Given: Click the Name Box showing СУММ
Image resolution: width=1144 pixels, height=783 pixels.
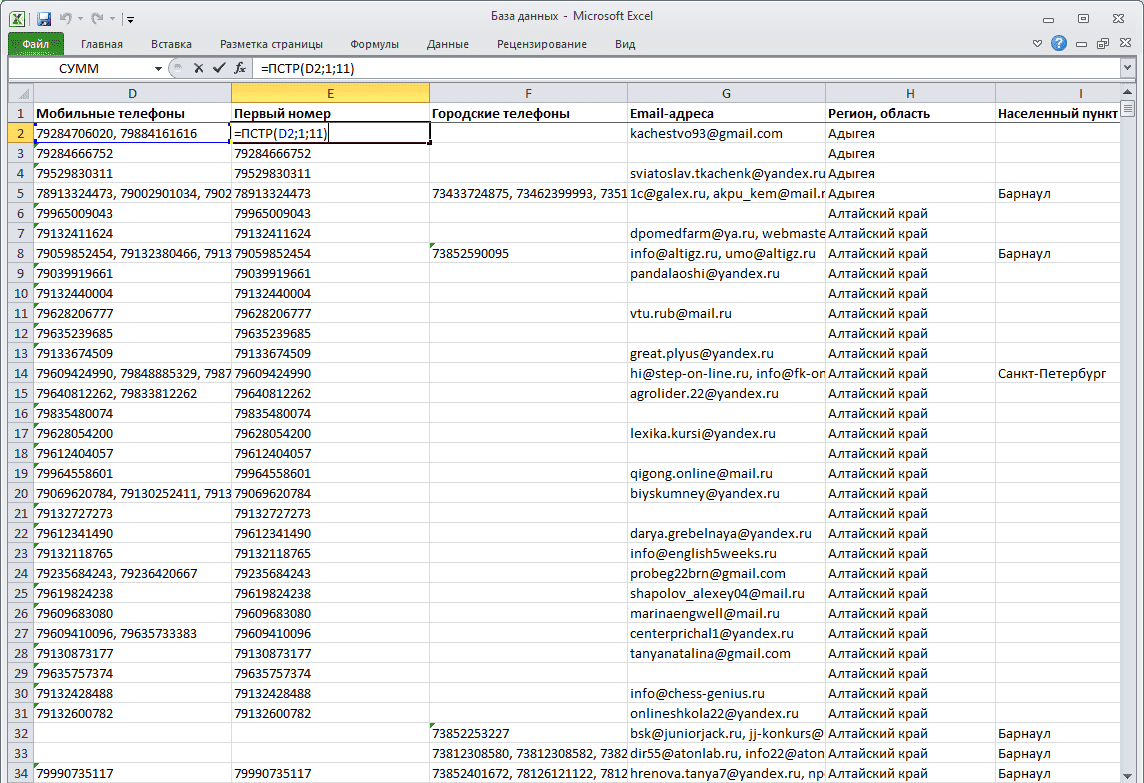Looking at the screenshot, I should pos(80,69).
